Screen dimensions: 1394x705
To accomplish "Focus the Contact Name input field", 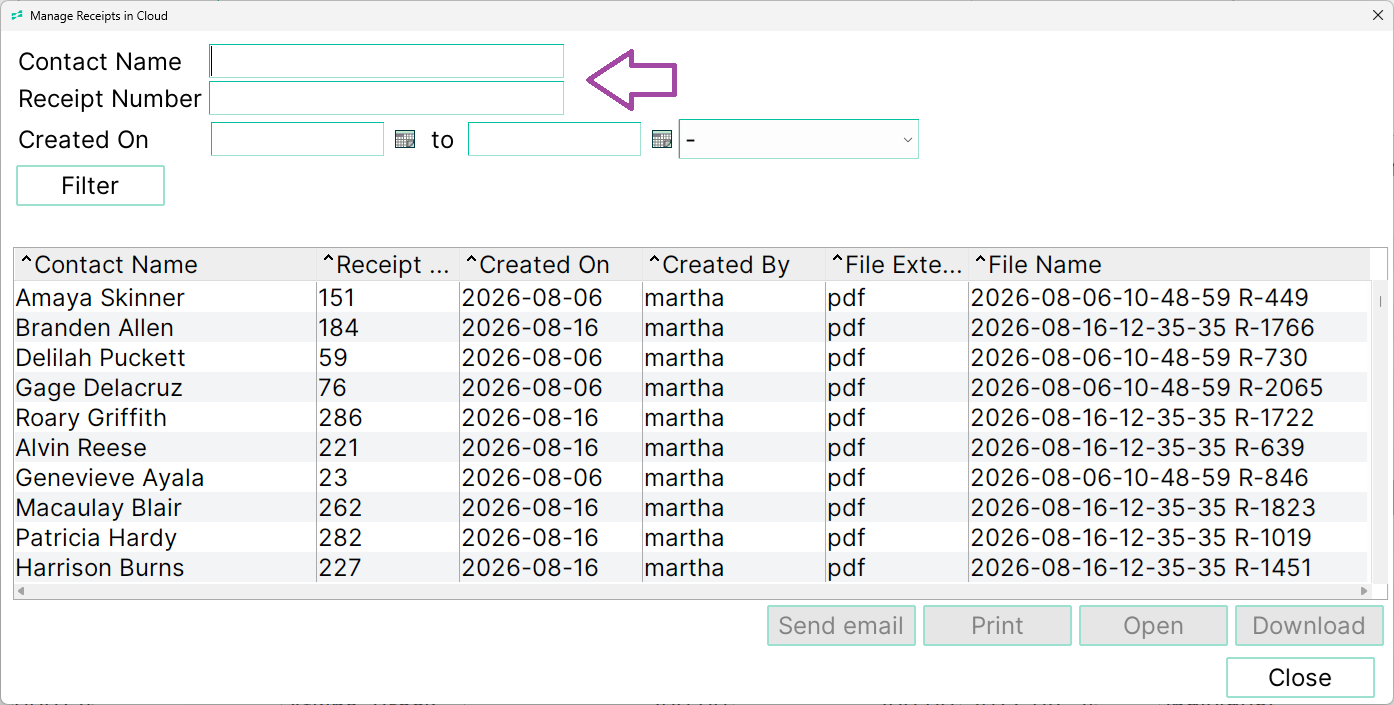I will point(386,62).
